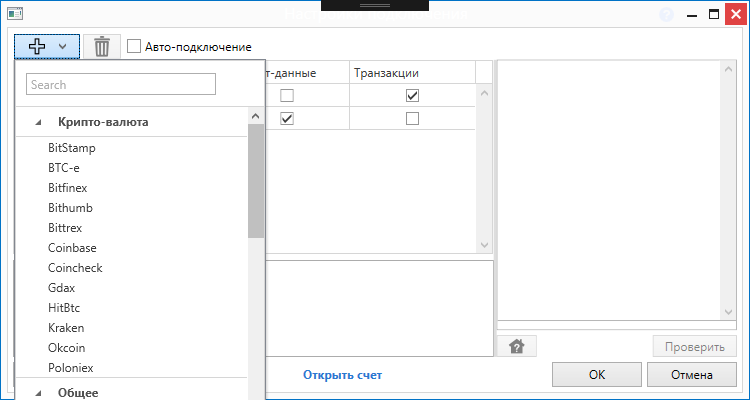This screenshot has width=750, height=400.
Task: Open the Открыть счет link
Action: pyautogui.click(x=342, y=375)
